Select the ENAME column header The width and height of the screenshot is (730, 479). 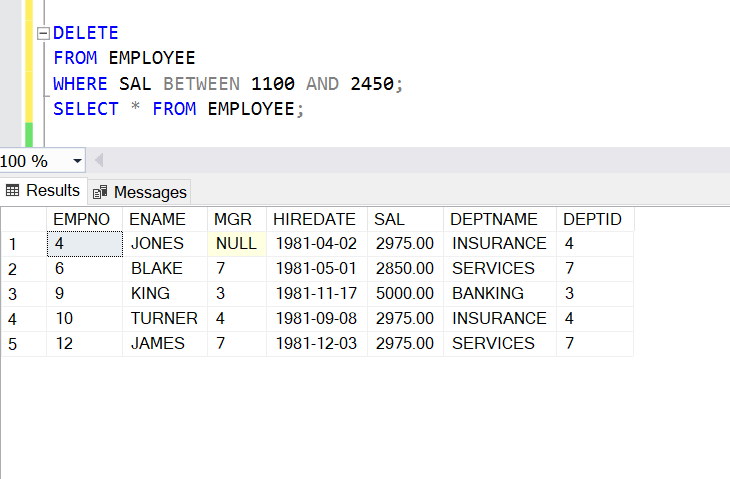(165, 219)
